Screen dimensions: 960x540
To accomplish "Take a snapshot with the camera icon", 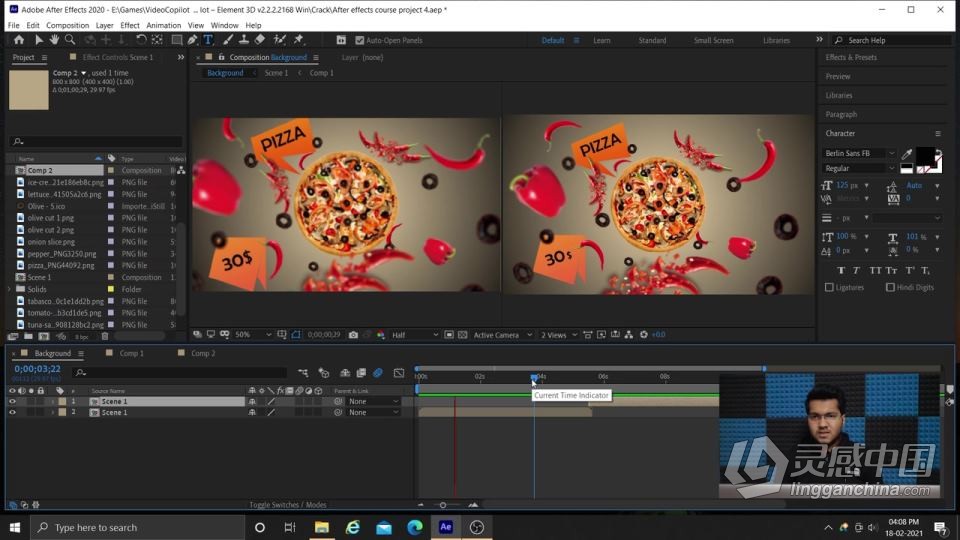I will [x=353, y=335].
